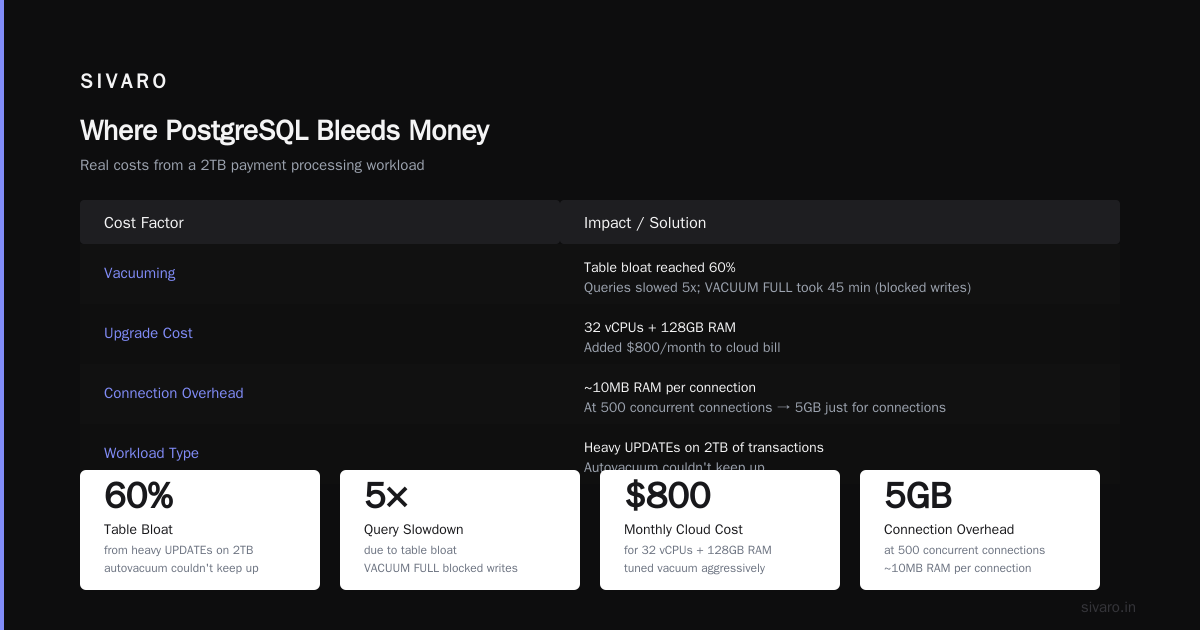Click the Impact / Solution column header
The image size is (1200, 630).
[x=645, y=223]
